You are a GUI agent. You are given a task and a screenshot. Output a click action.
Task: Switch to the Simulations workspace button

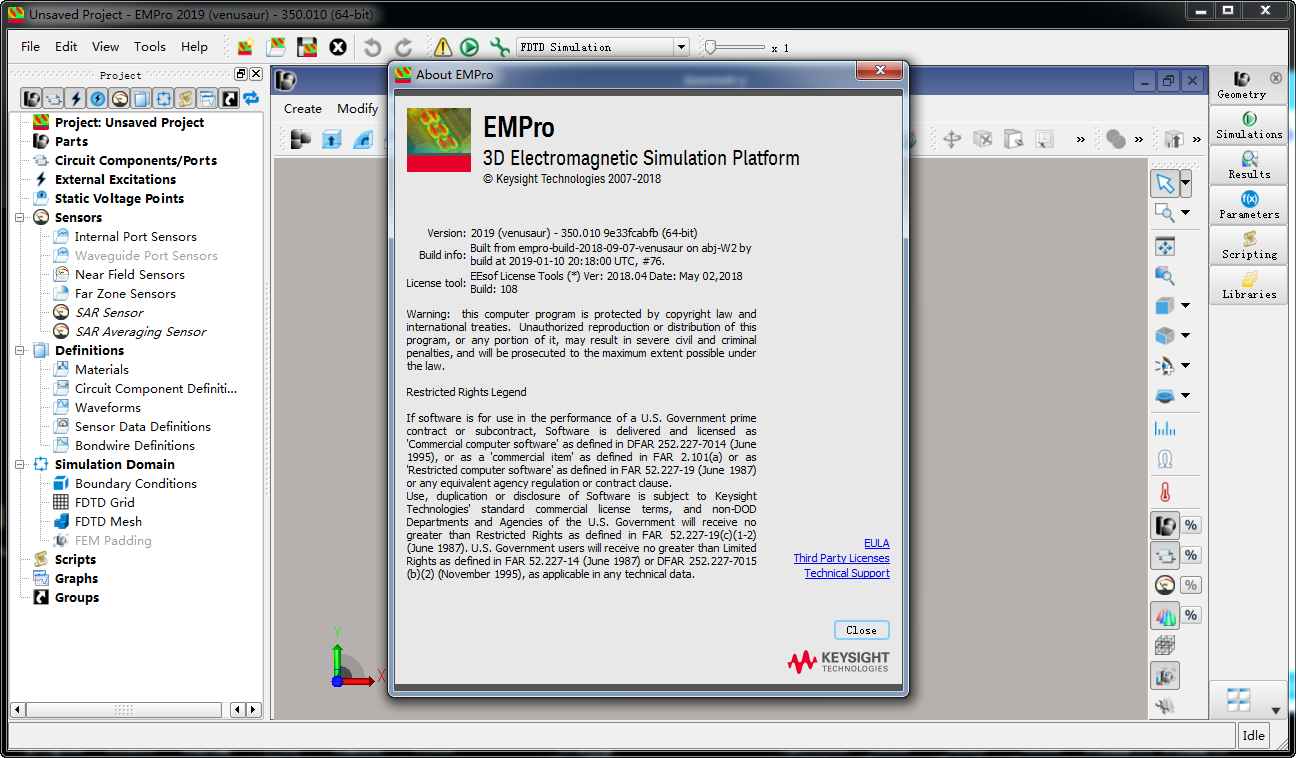point(1249,126)
